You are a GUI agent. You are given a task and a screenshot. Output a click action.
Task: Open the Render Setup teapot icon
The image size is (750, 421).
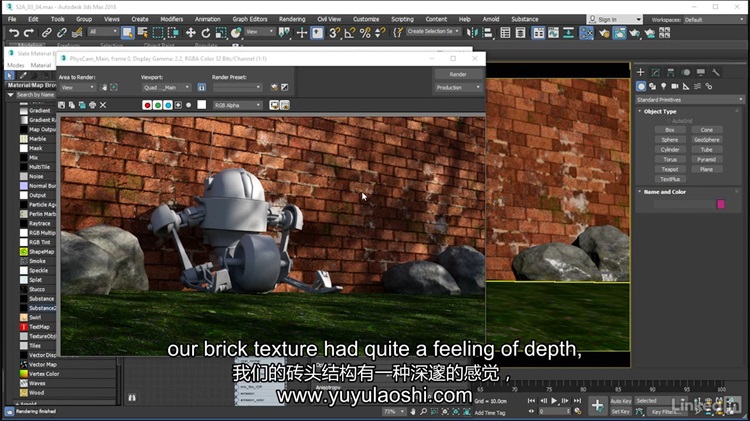point(604,33)
